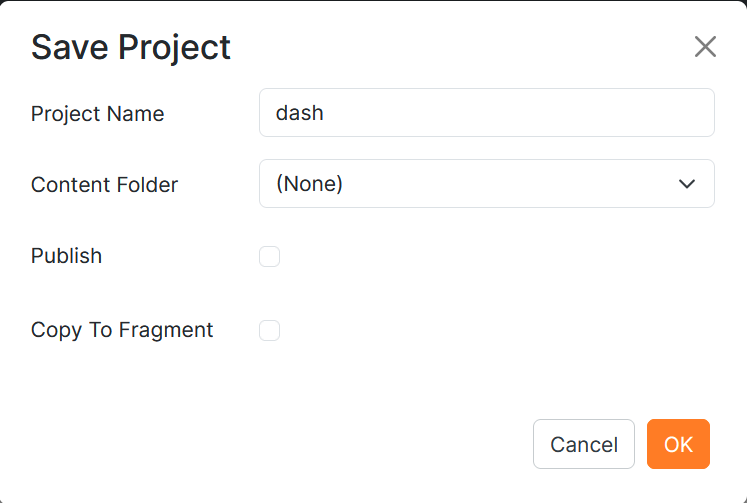The image size is (747, 503).
Task: Click the Content Folder label
Action: point(104,185)
